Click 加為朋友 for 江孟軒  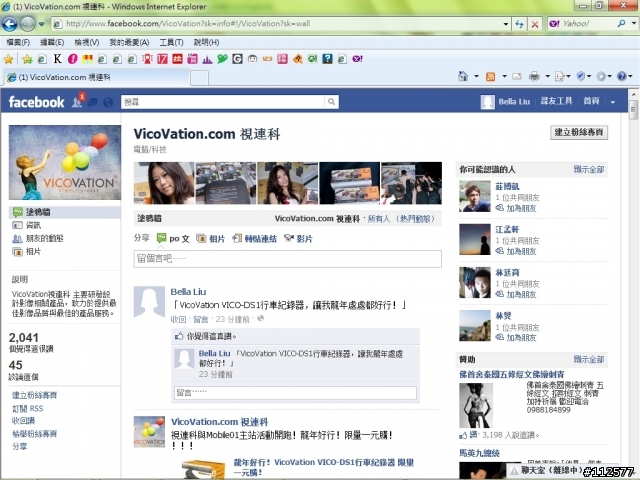click(521, 251)
